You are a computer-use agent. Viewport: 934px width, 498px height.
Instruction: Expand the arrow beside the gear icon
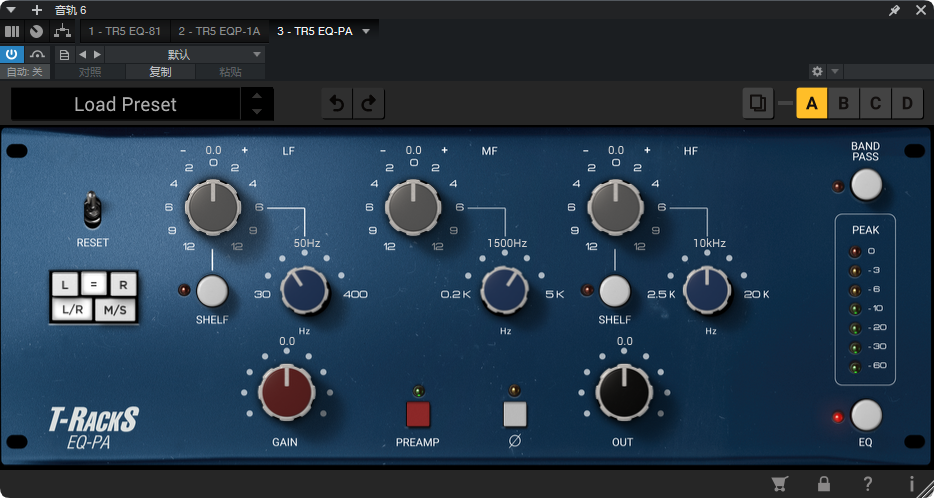pyautogui.click(x=835, y=71)
